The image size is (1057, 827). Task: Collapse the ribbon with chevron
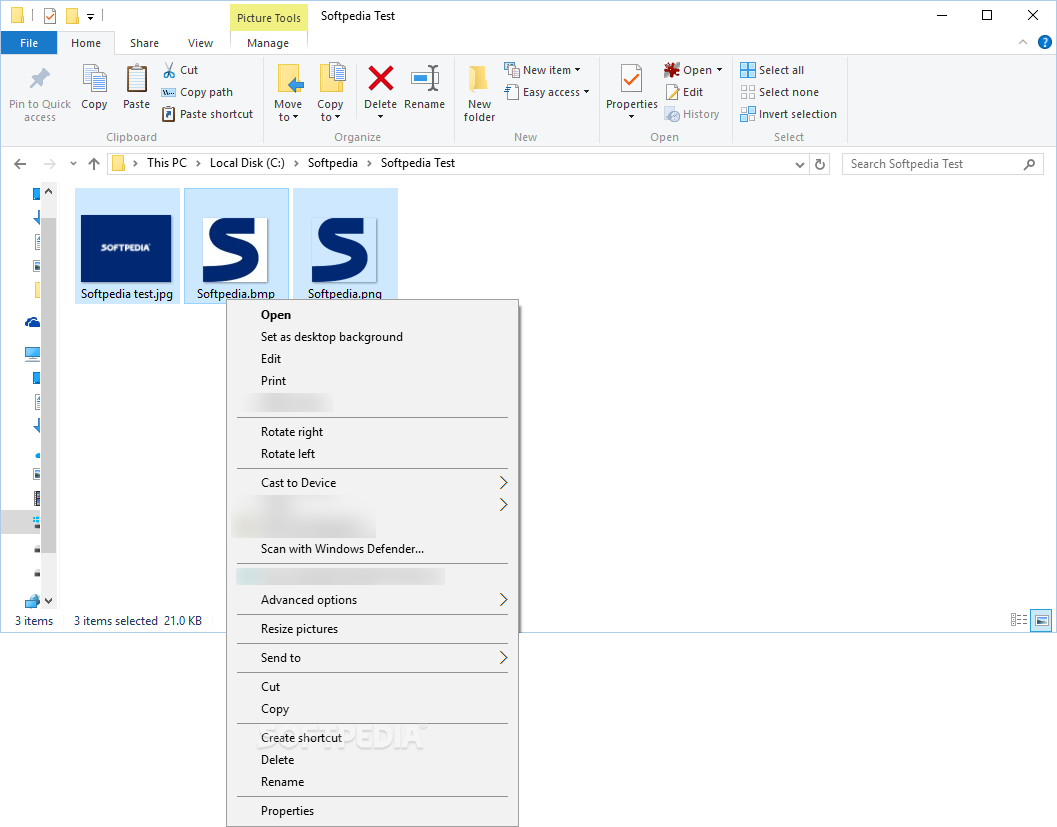[1023, 42]
